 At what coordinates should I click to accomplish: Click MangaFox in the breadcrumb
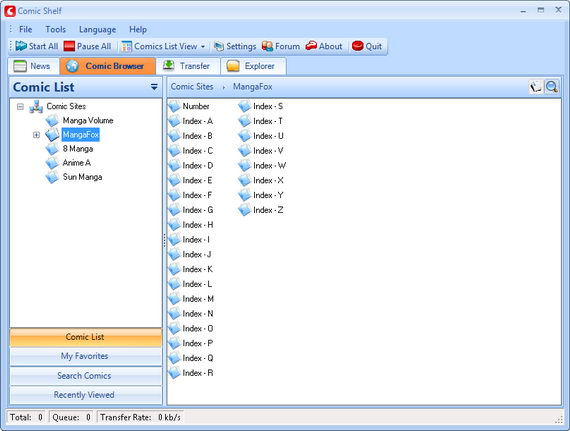pyautogui.click(x=252, y=86)
